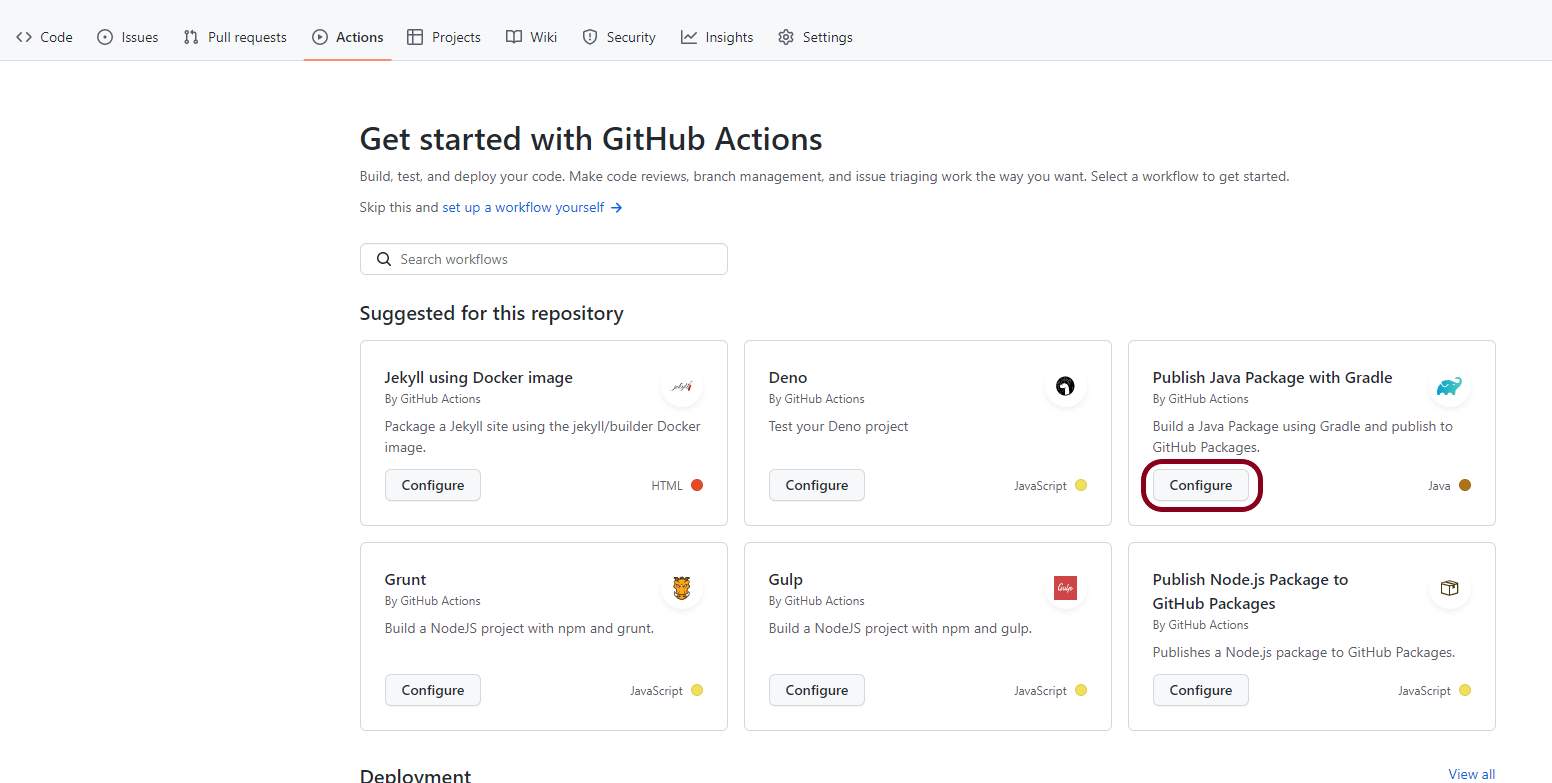The width and height of the screenshot is (1552, 783).
Task: Configure the Grunt workflow
Action: click(x=433, y=690)
